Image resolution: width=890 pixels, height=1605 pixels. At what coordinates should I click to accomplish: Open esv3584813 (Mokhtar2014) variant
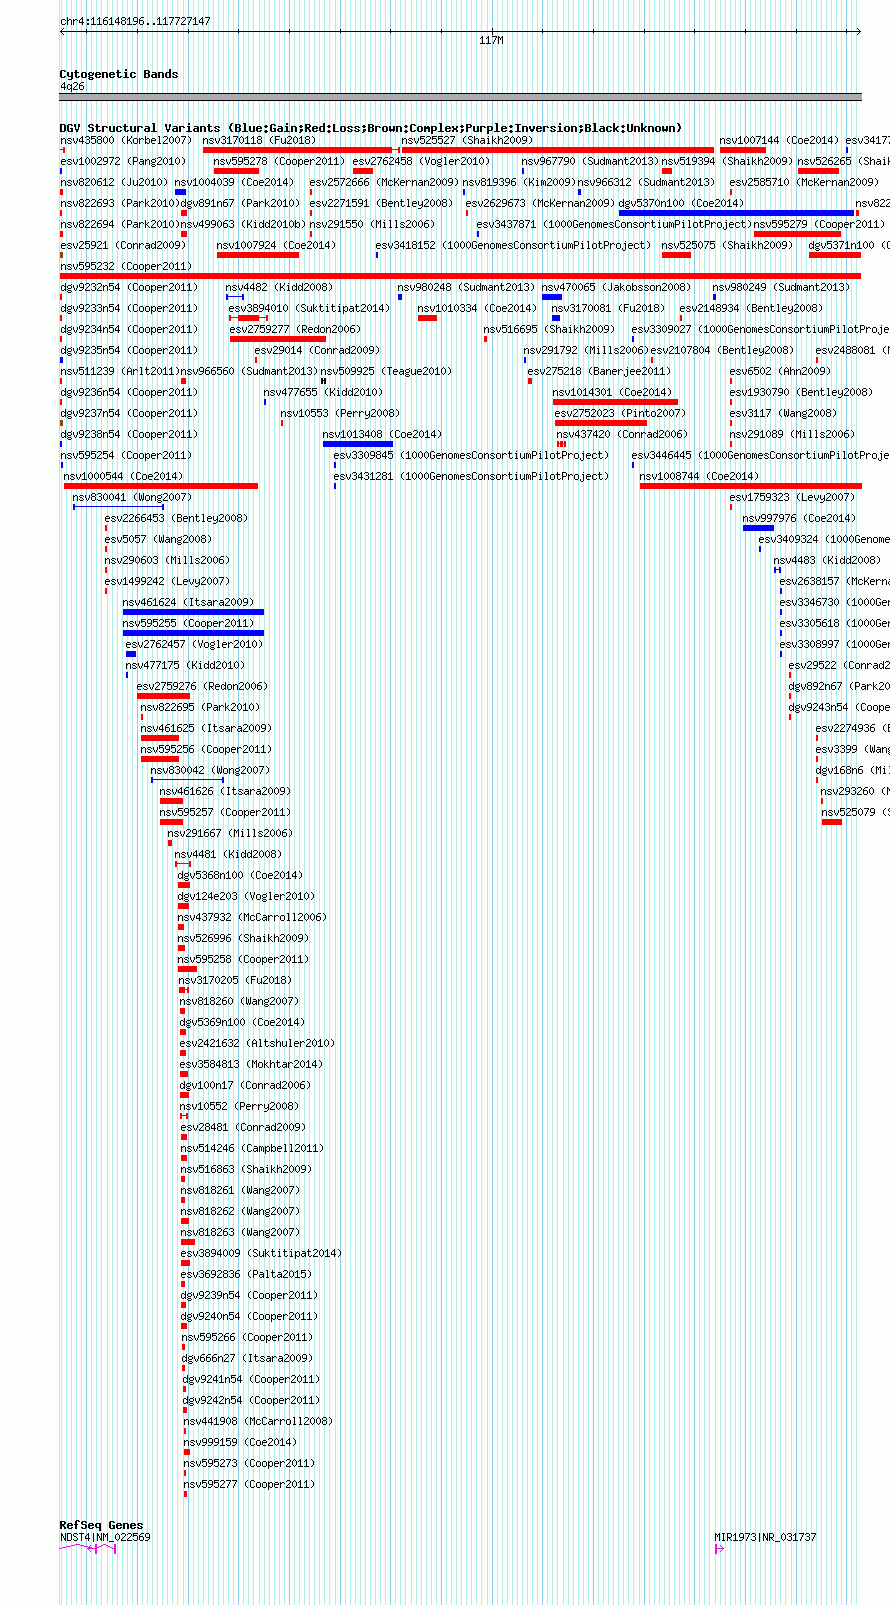tap(251, 1064)
